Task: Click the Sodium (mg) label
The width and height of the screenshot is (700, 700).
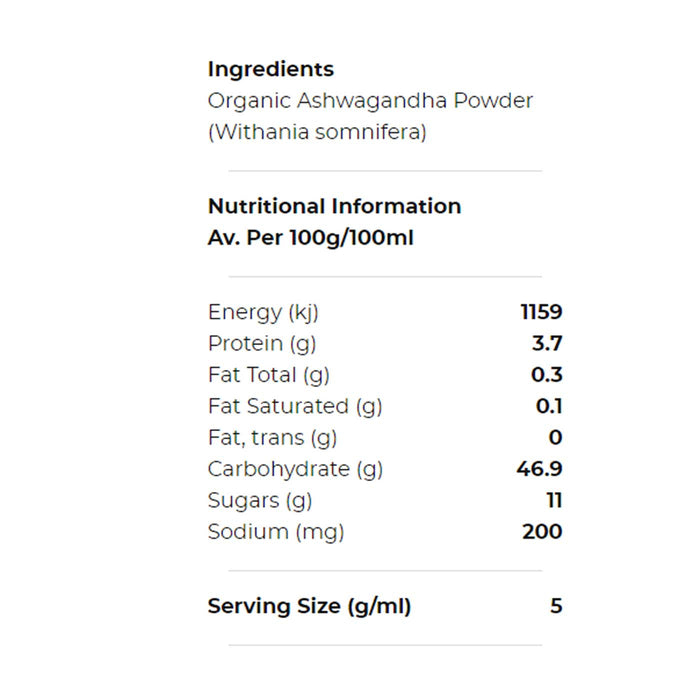Action: [275, 531]
